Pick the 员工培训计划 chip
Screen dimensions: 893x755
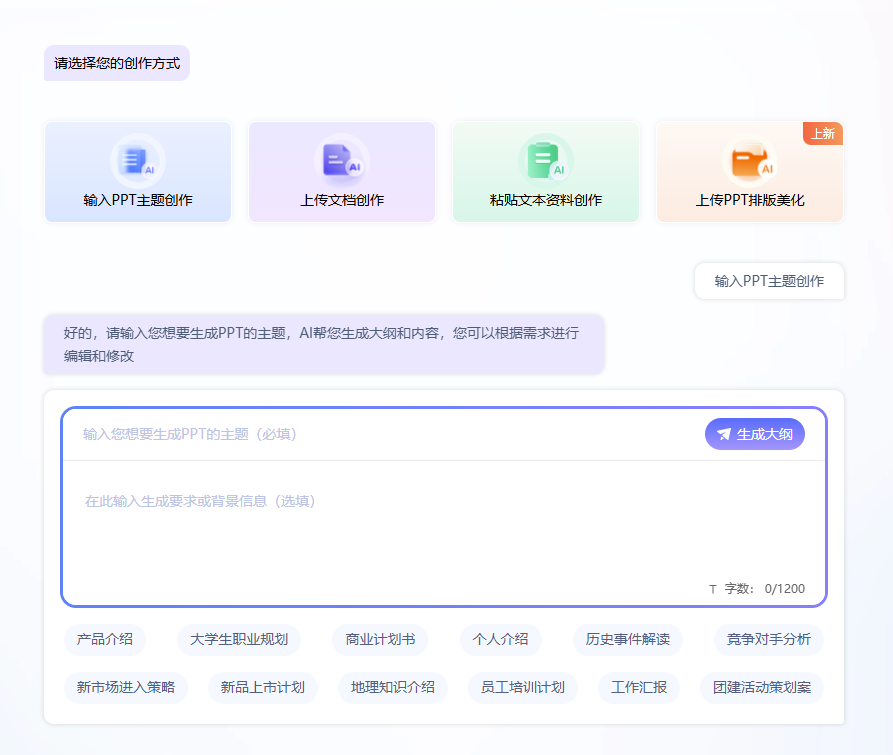tap(523, 687)
